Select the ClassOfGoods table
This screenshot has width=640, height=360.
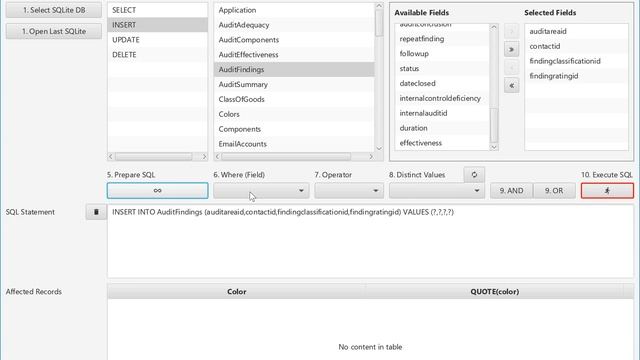[294, 100]
